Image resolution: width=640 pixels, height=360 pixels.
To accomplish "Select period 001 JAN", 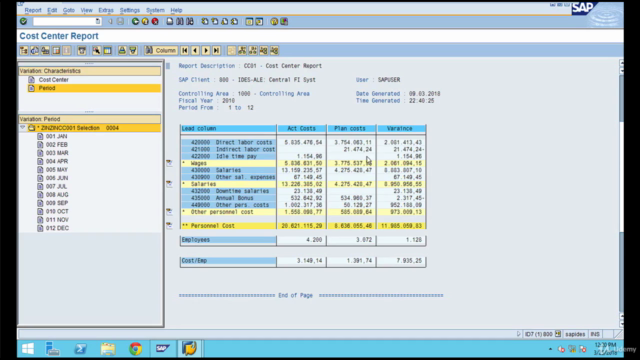I will coord(56,136).
